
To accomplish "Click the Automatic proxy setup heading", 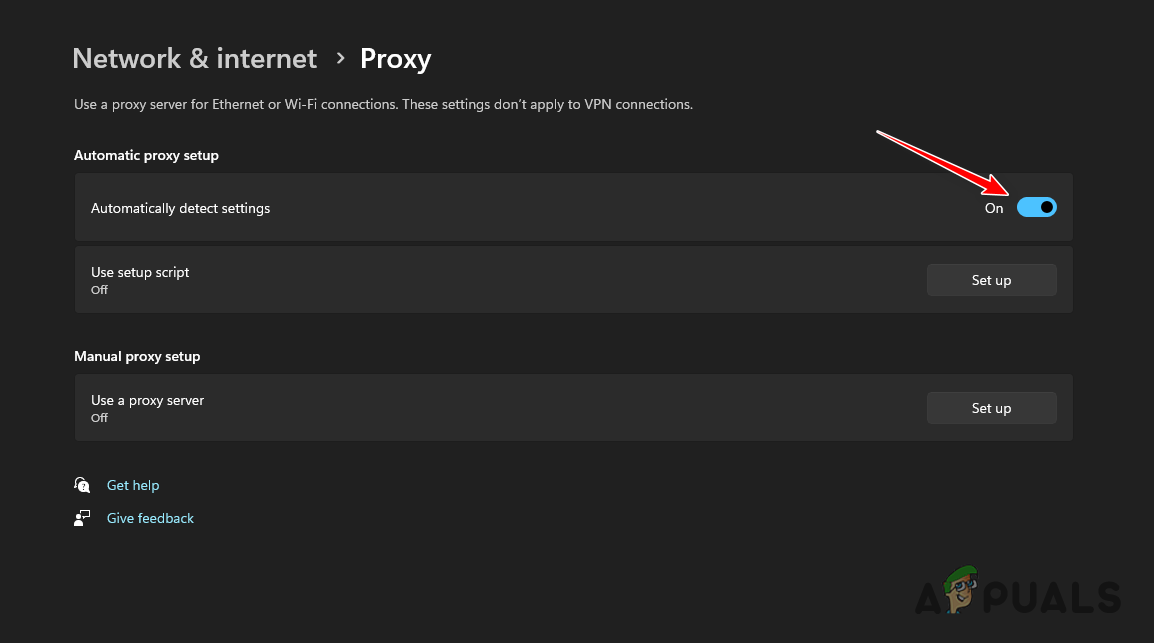I will [x=146, y=155].
